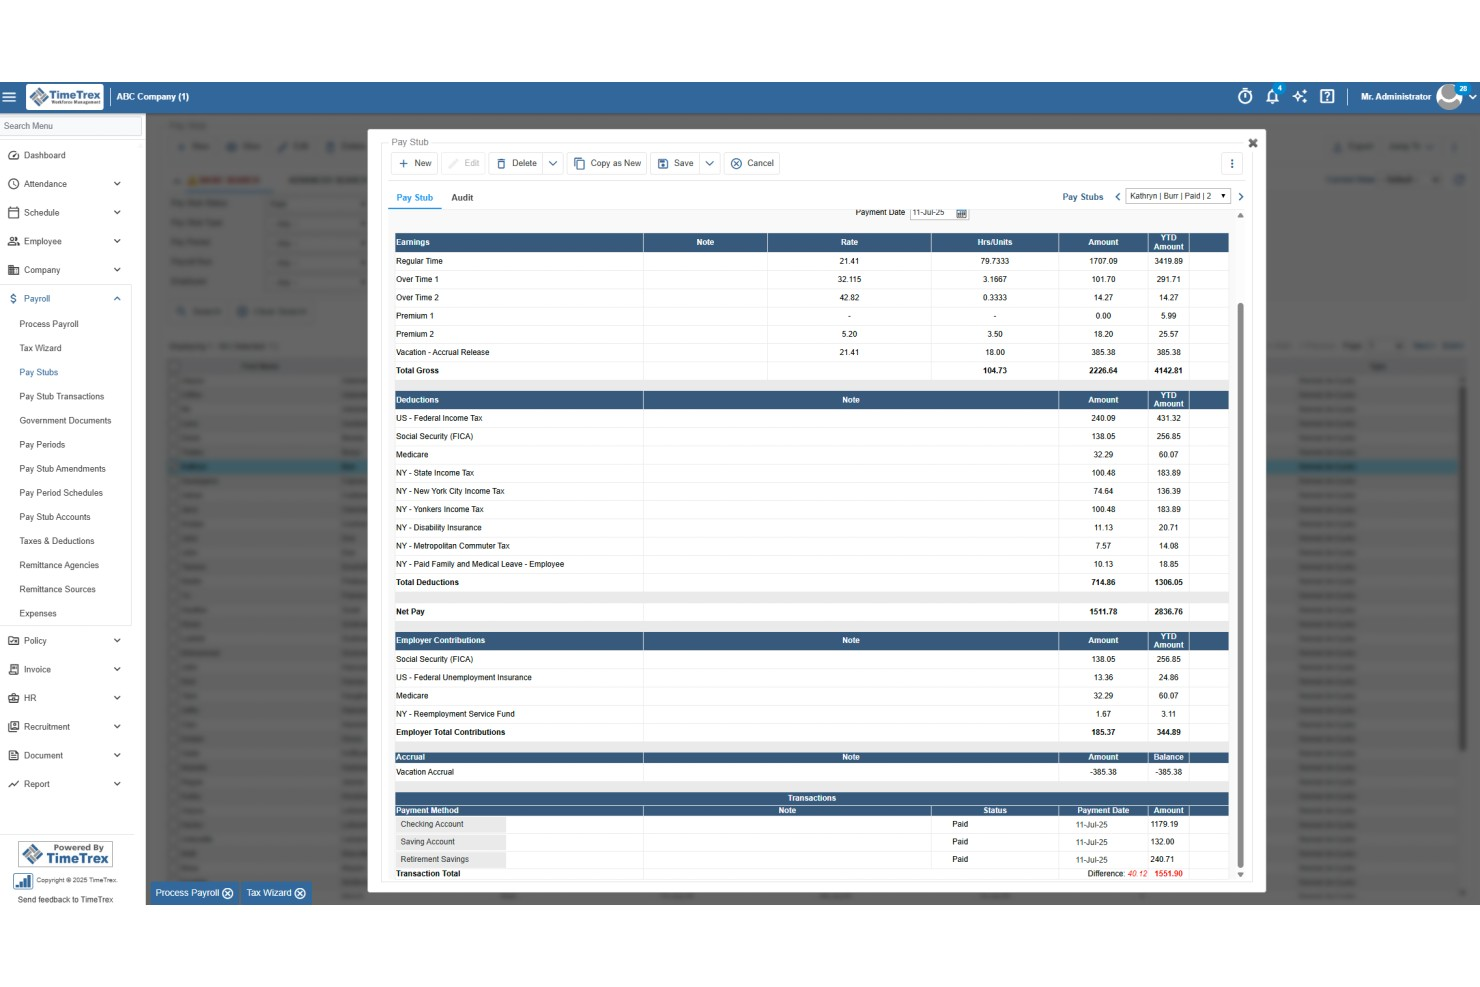This screenshot has height=987, width=1480.
Task: Click the Delete button
Action: (516, 163)
